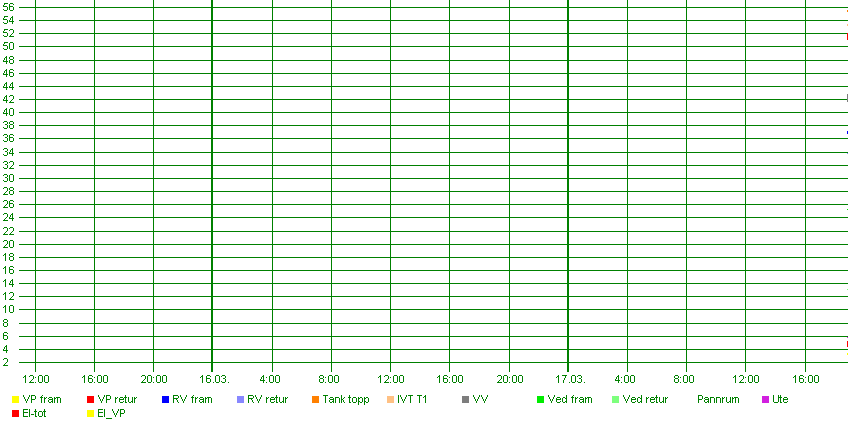This screenshot has width=848, height=426.
Task: Click the light green swatch beside Ved retur
Action: click(x=615, y=400)
